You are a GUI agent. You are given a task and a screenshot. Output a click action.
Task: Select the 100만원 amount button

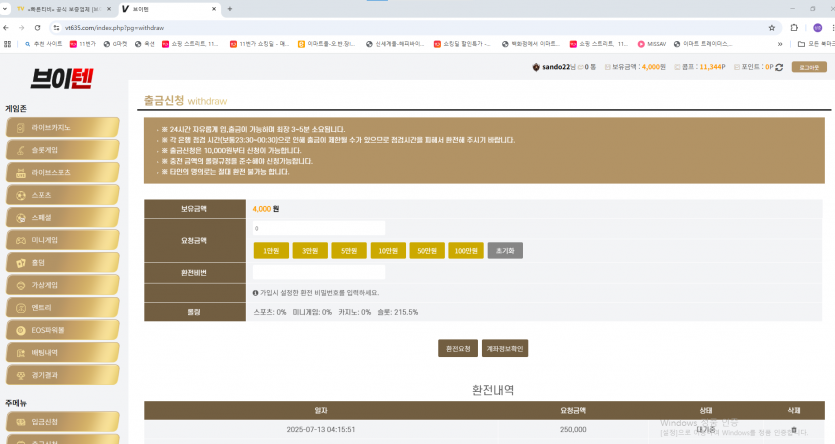(466, 251)
